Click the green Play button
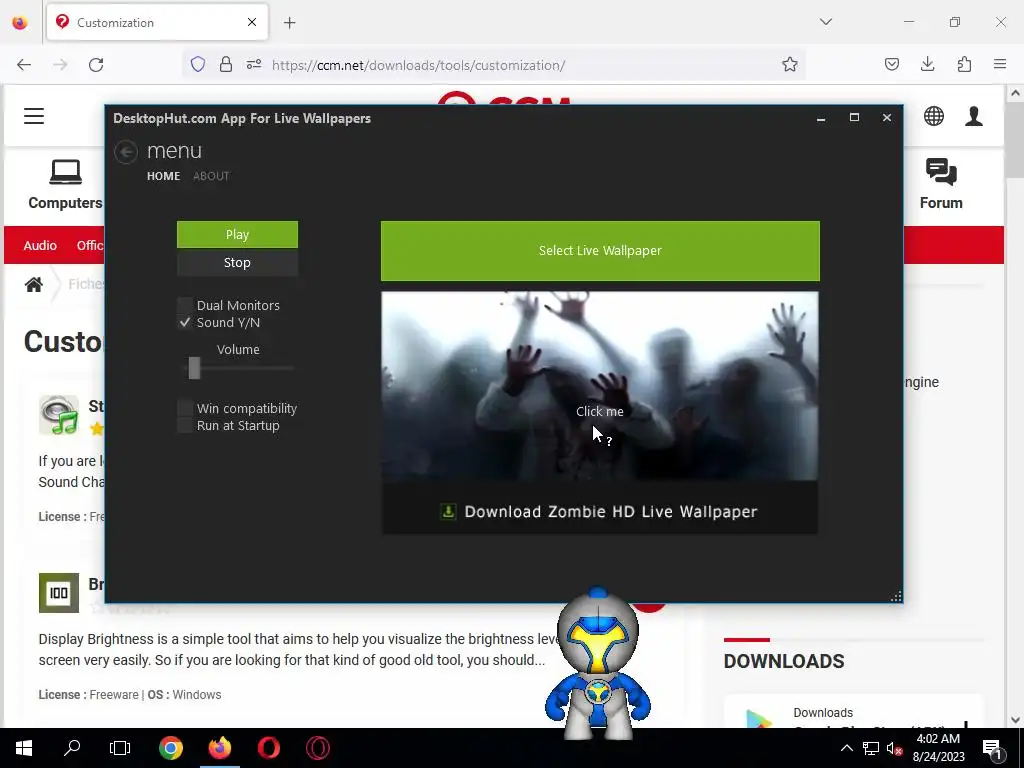 click(x=237, y=234)
